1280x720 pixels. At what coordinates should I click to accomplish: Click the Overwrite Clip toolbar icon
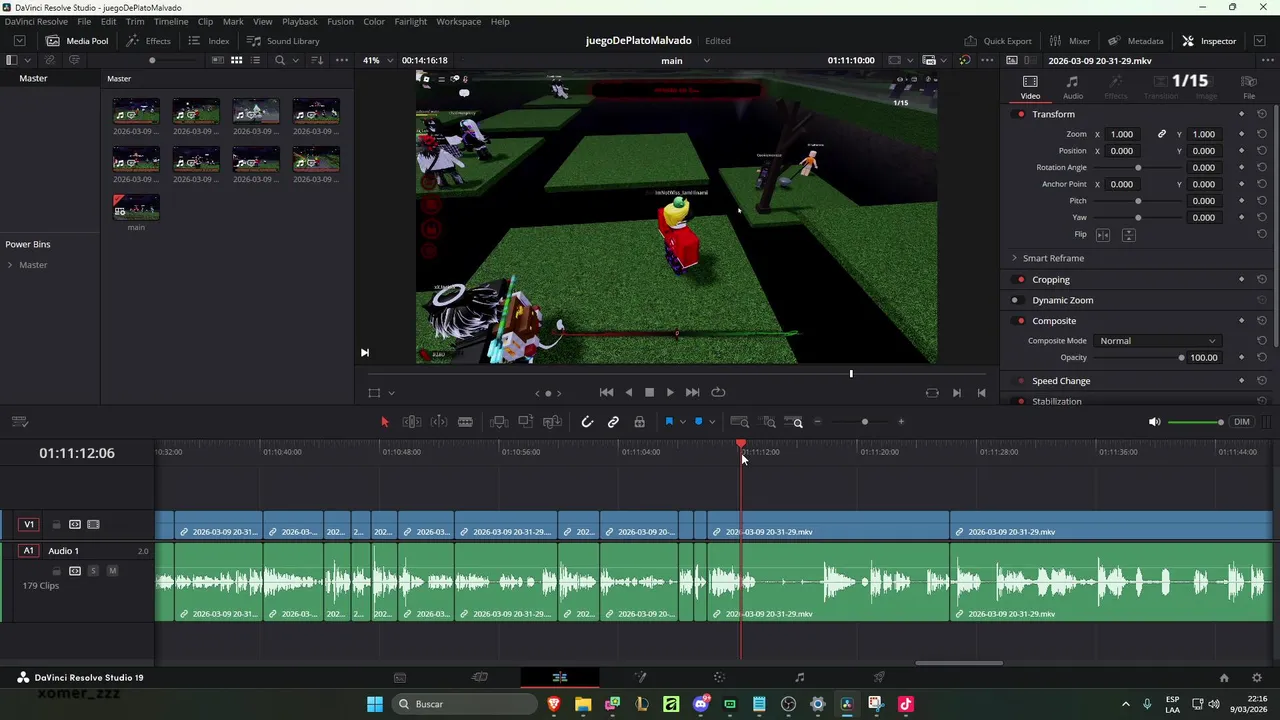coord(525,422)
